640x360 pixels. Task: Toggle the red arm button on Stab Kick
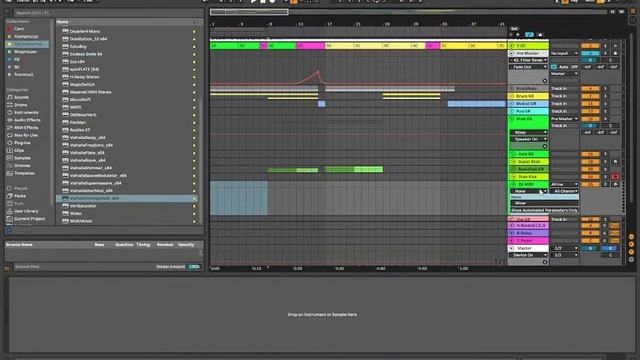616,177
